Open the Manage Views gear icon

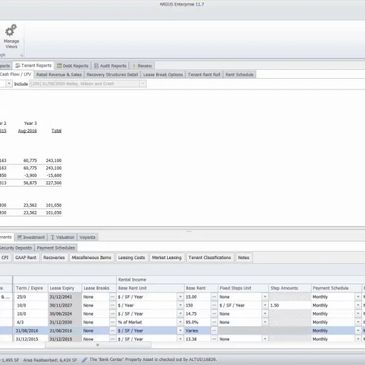(11, 31)
